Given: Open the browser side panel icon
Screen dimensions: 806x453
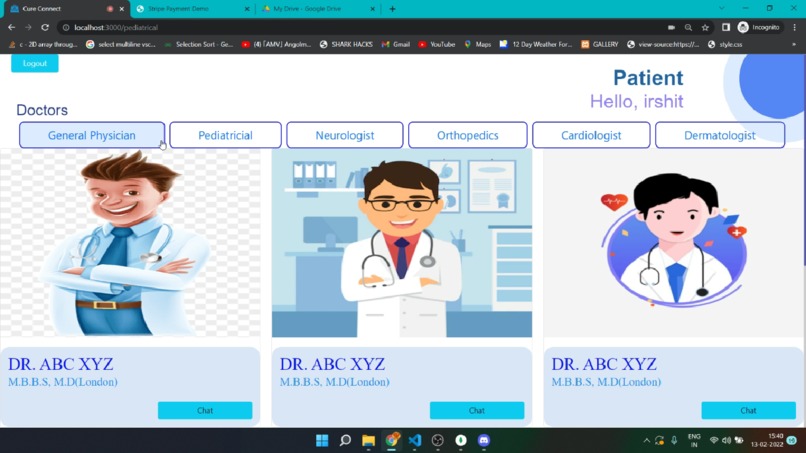Looking at the screenshot, I should [726, 27].
